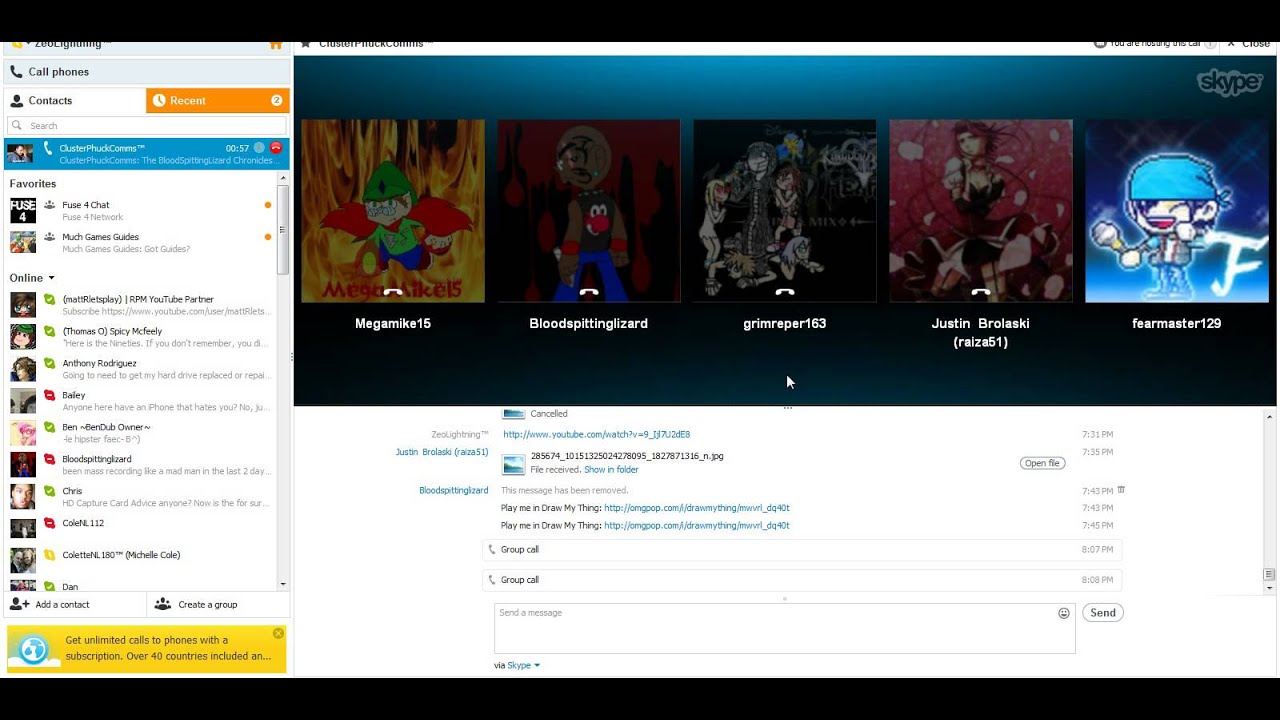
Task: Open omgpop link sent at 7:43 PM
Action: pyautogui.click(x=697, y=508)
